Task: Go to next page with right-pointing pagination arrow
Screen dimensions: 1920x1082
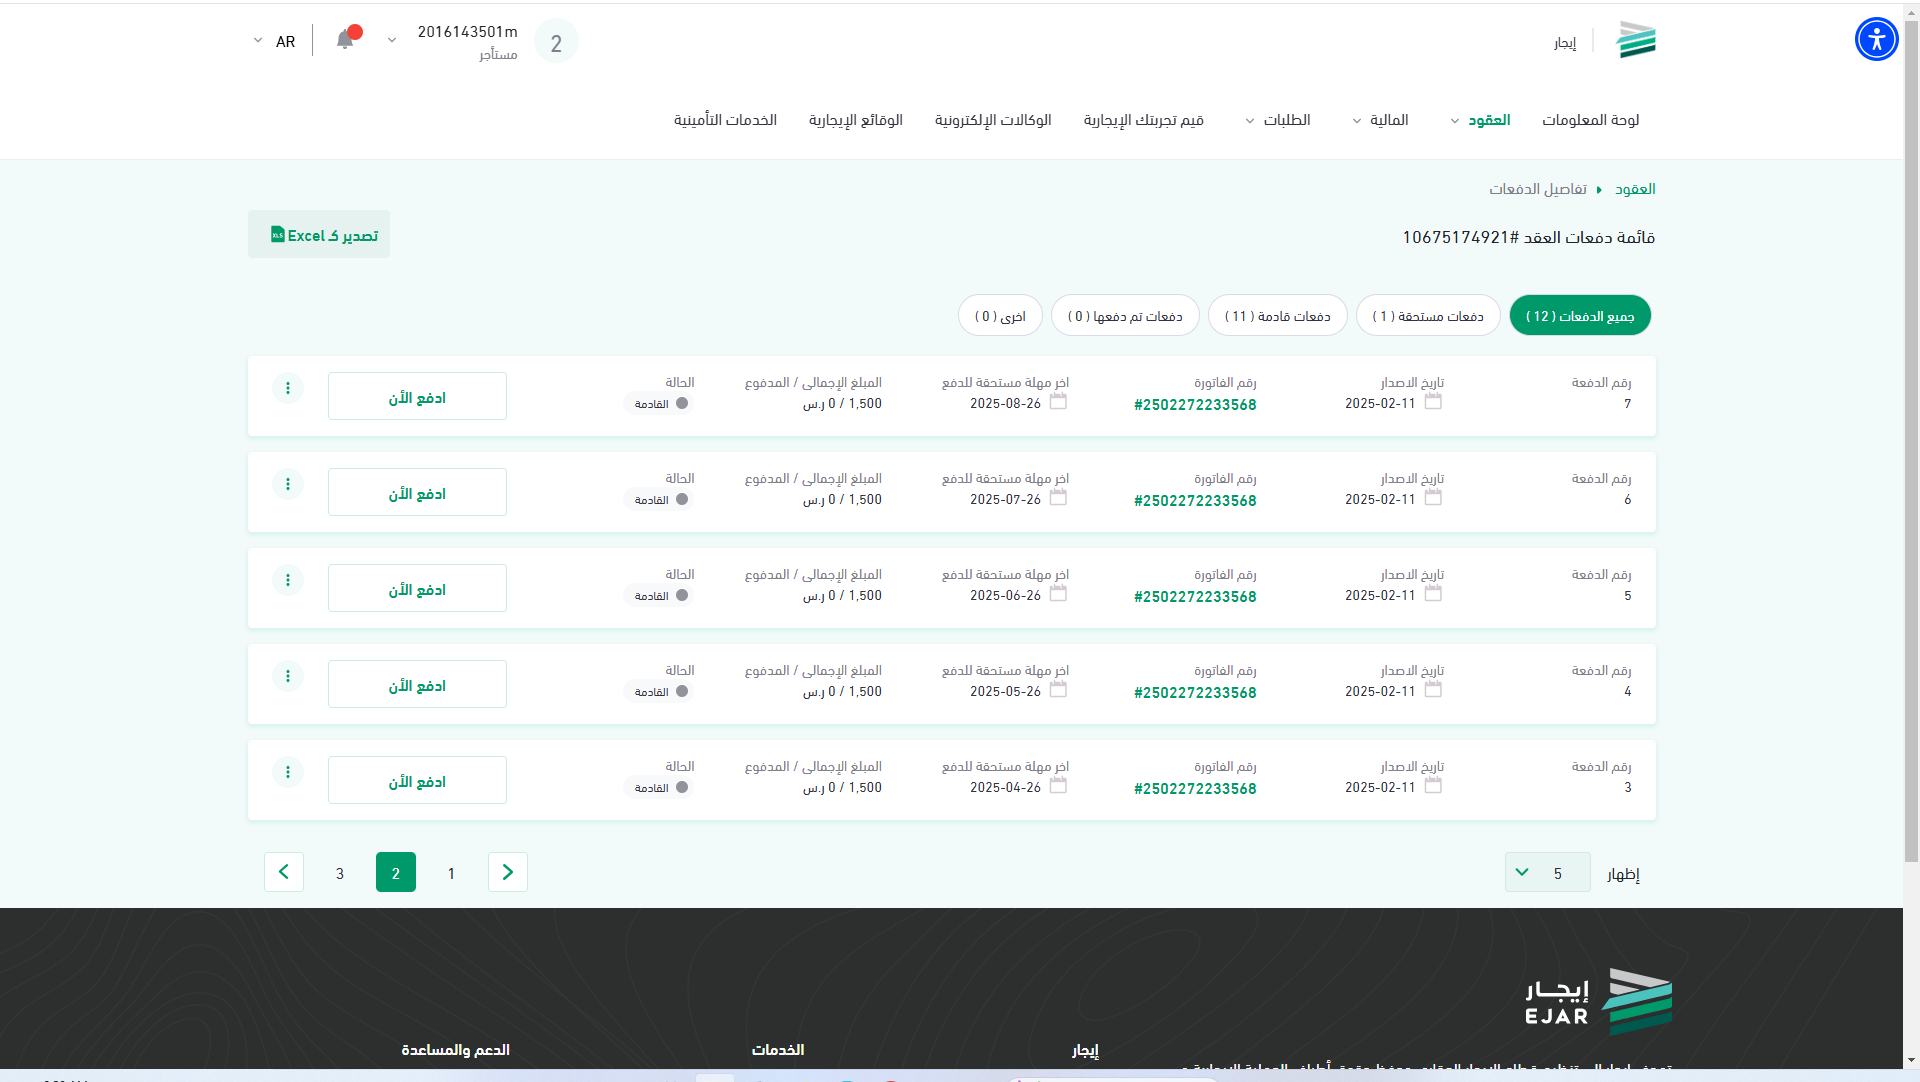Action: coord(507,872)
